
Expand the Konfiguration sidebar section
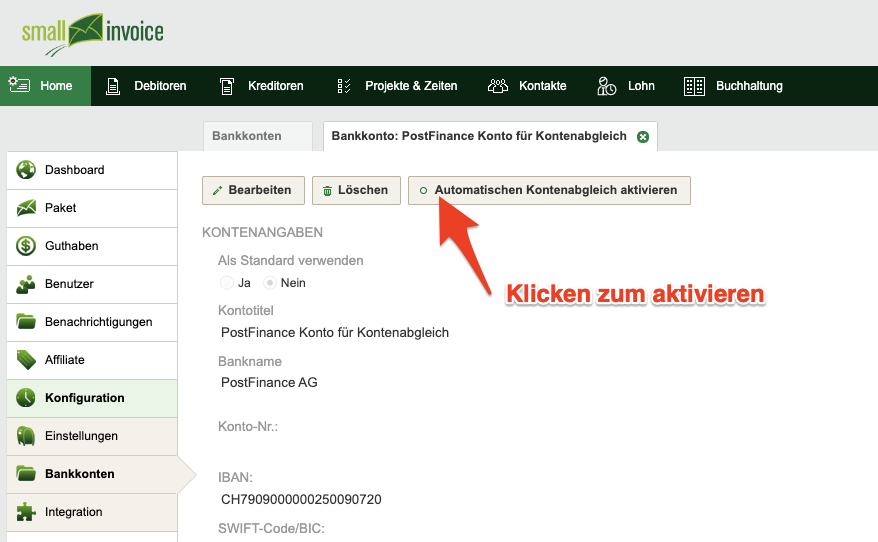[x=92, y=398]
